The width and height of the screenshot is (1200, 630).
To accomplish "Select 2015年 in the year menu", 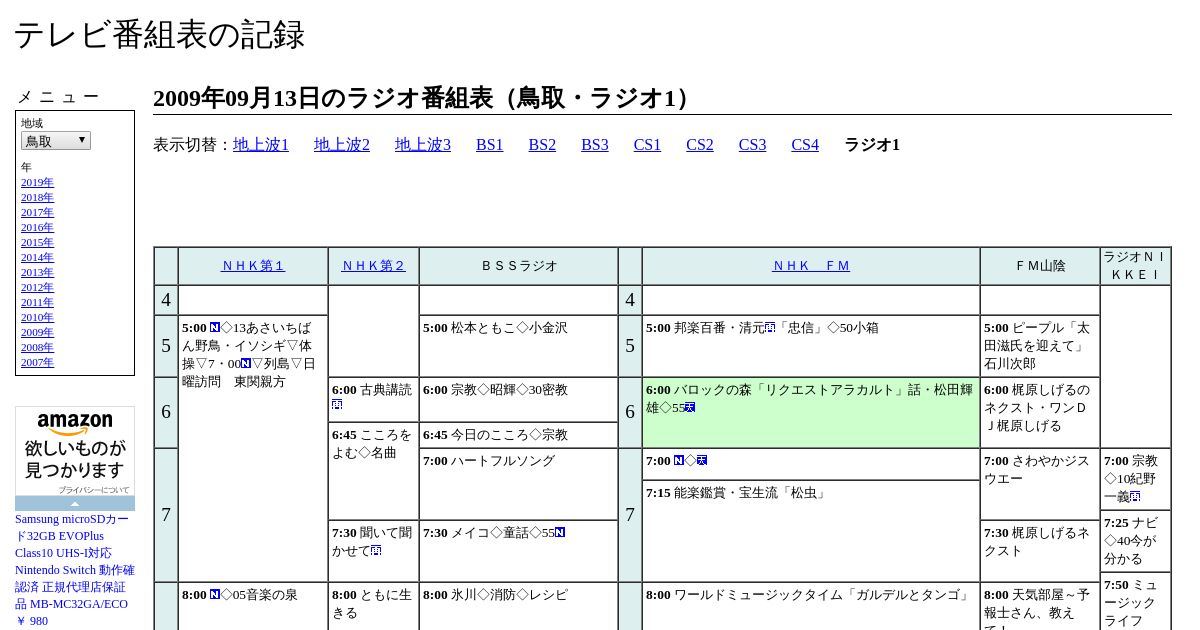I will click(x=37, y=243).
